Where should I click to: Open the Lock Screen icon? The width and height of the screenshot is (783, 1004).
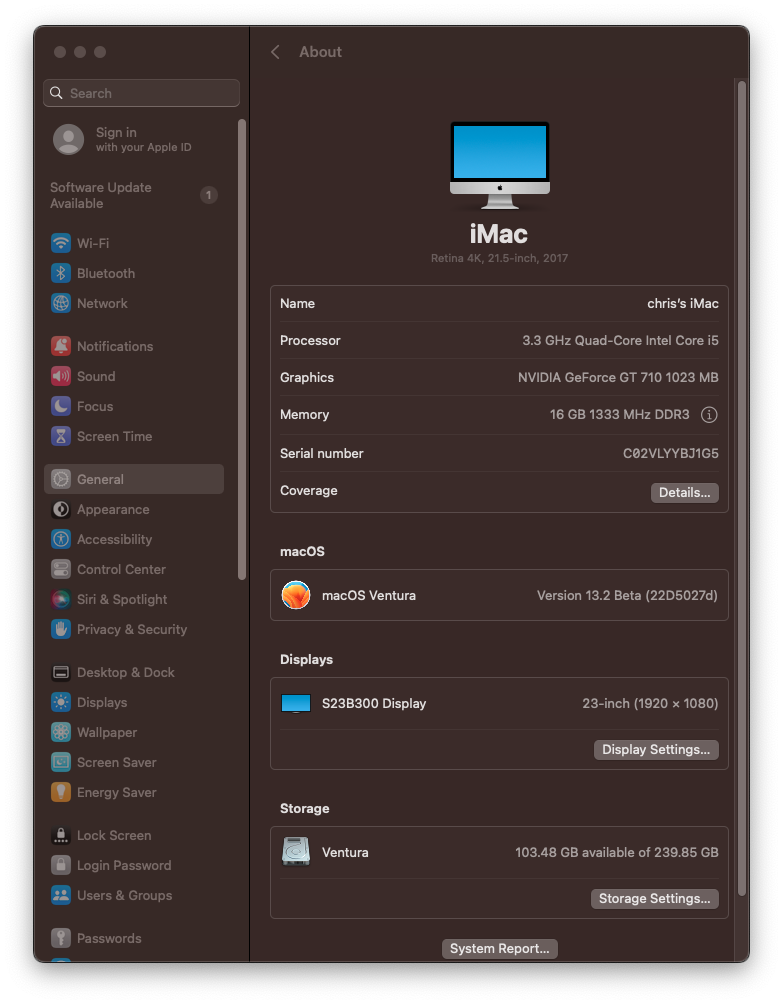point(61,836)
